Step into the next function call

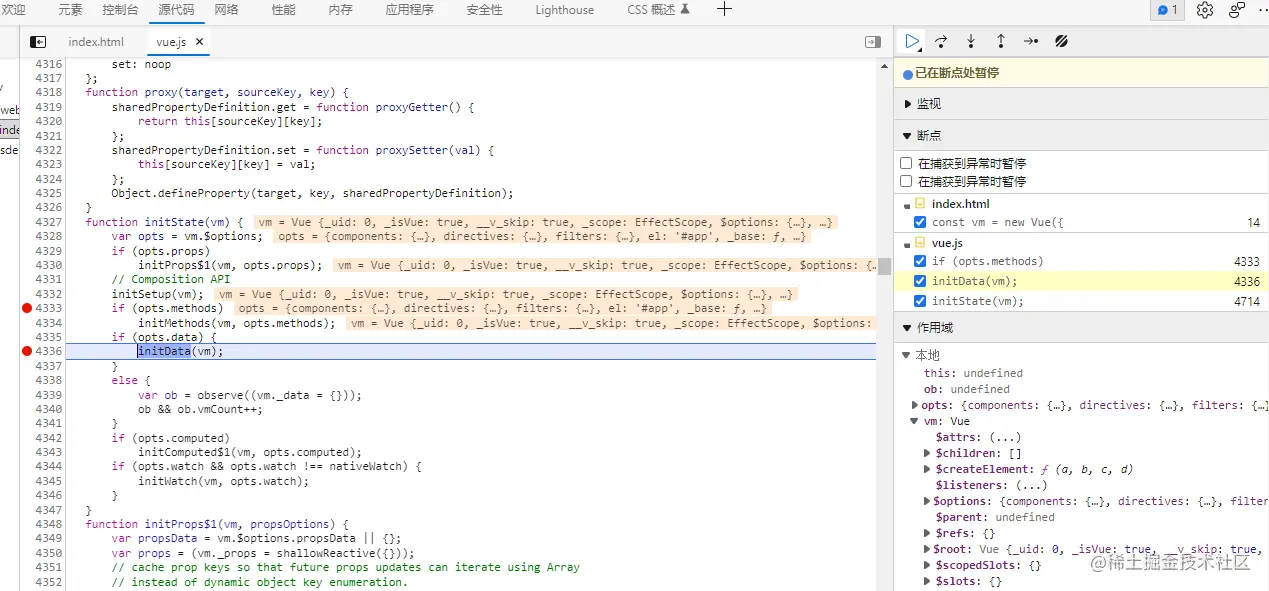[x=971, y=41]
